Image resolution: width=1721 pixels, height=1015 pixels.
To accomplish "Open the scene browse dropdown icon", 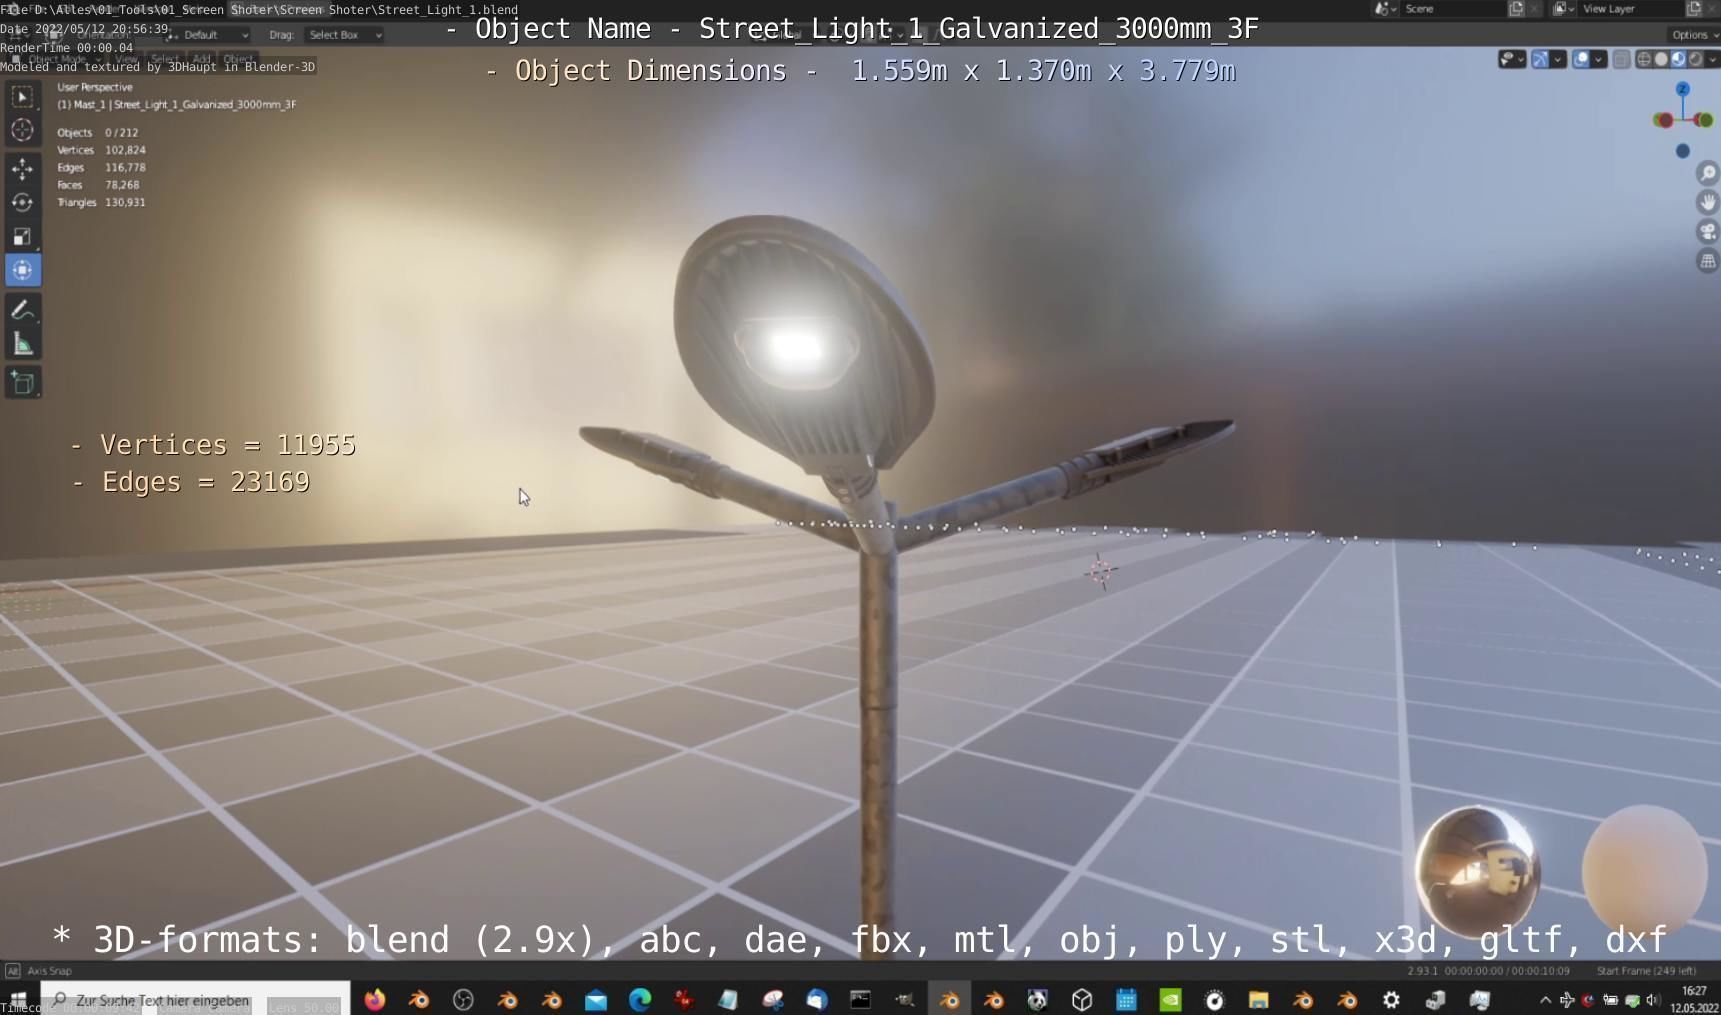I will pyautogui.click(x=1385, y=9).
